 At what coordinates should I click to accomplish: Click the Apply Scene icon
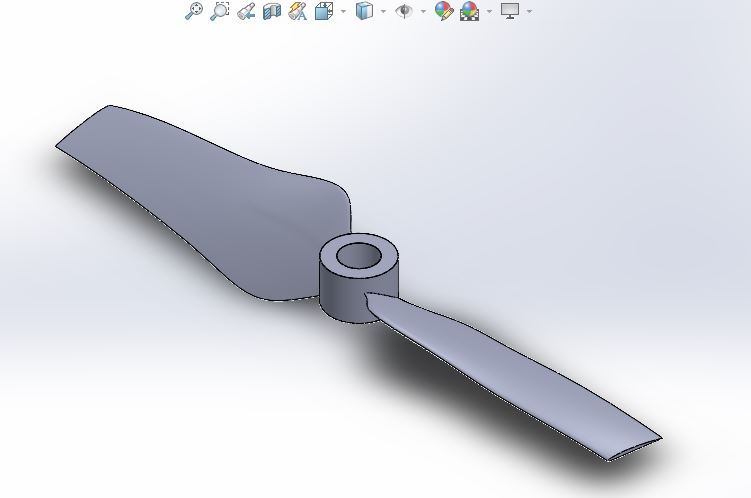point(469,11)
